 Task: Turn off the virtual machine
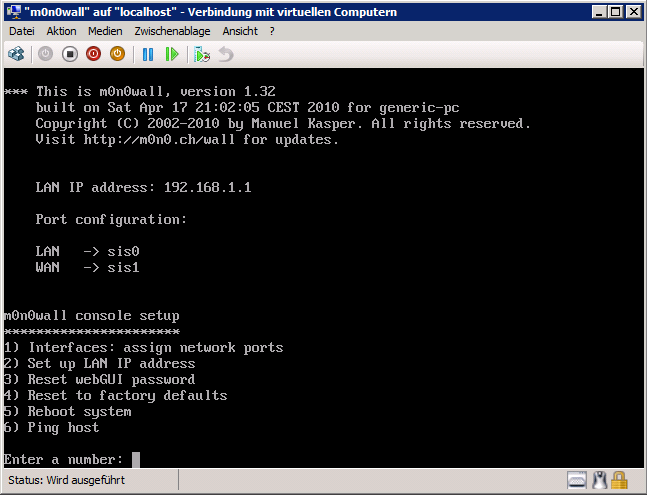[69, 54]
